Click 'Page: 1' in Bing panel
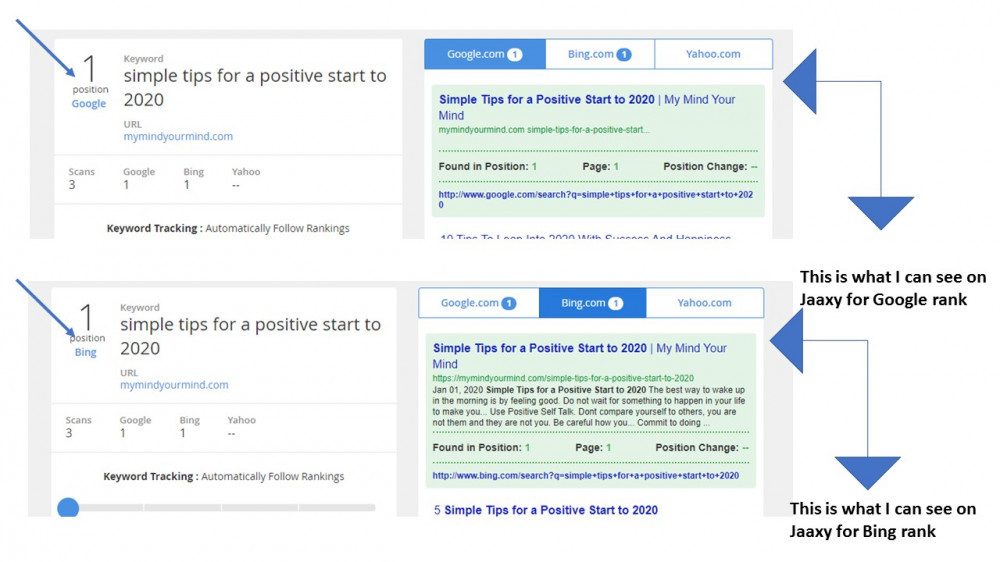 (x=593, y=448)
